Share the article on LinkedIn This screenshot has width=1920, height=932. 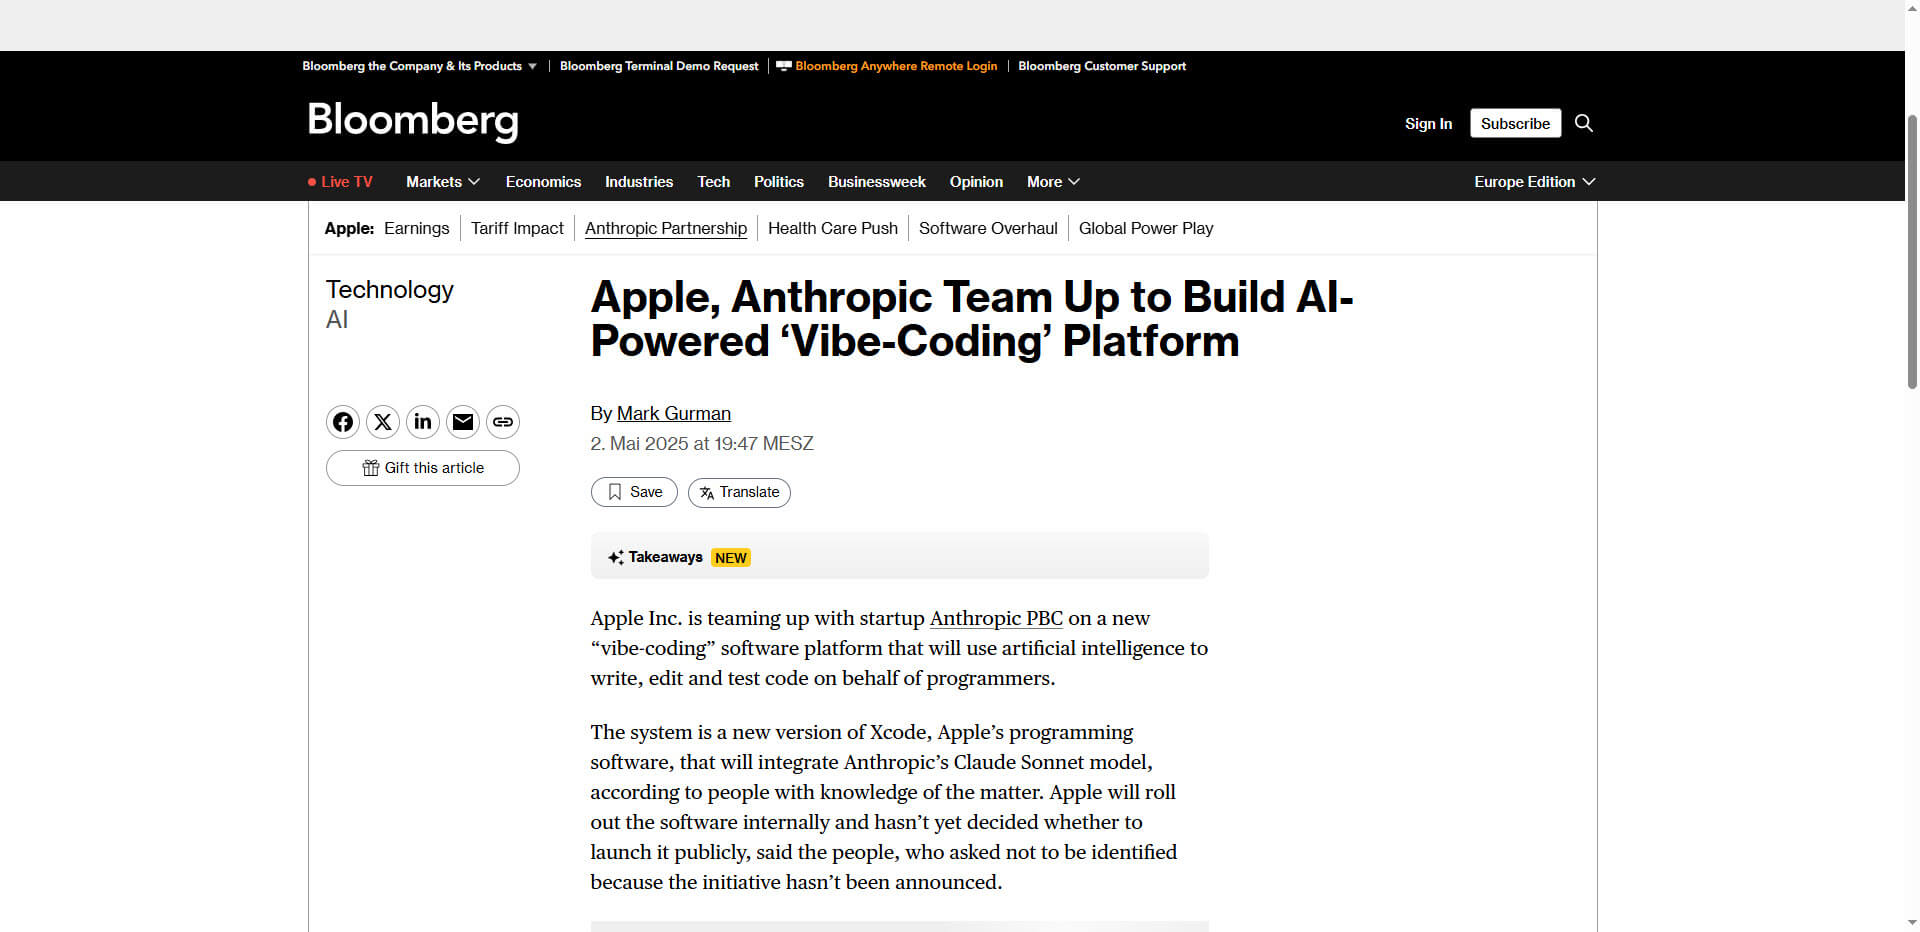pyautogui.click(x=422, y=421)
